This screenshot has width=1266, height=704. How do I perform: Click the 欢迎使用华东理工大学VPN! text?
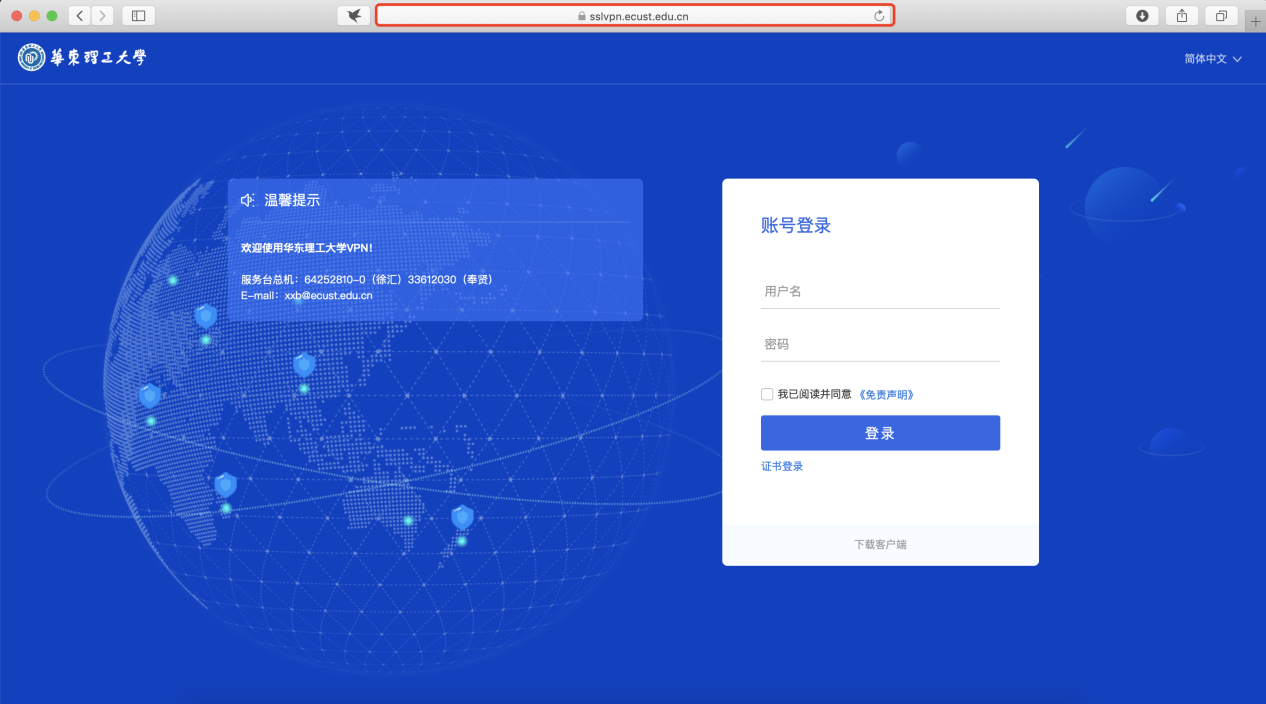(x=307, y=247)
